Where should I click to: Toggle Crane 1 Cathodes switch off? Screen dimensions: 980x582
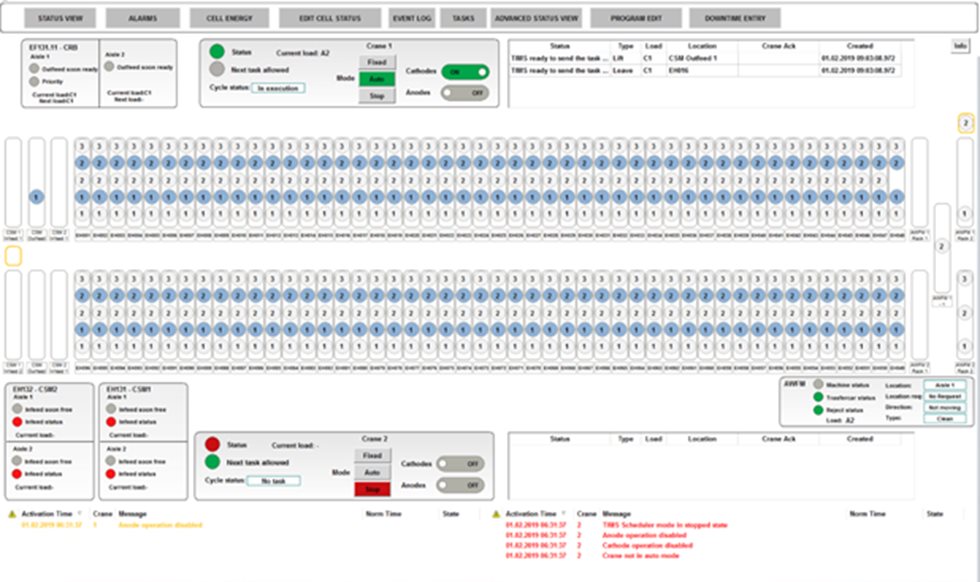click(x=464, y=72)
